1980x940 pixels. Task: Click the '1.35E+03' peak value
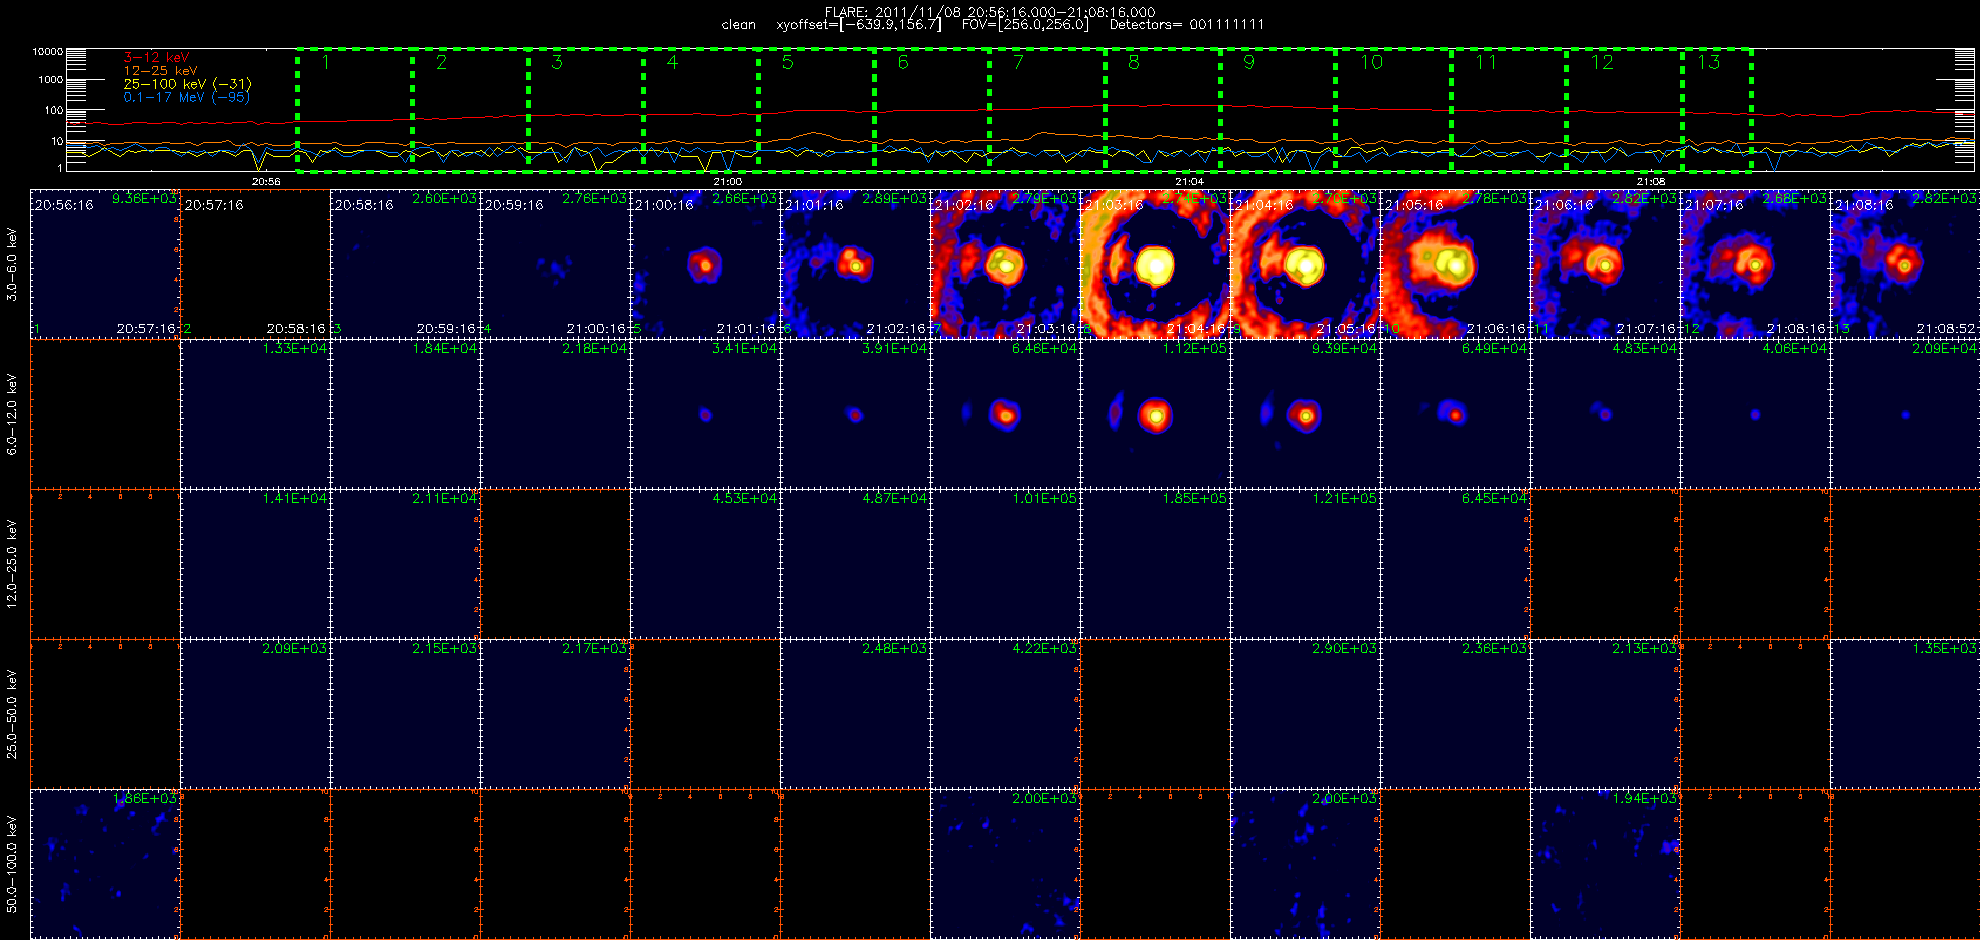[1944, 649]
